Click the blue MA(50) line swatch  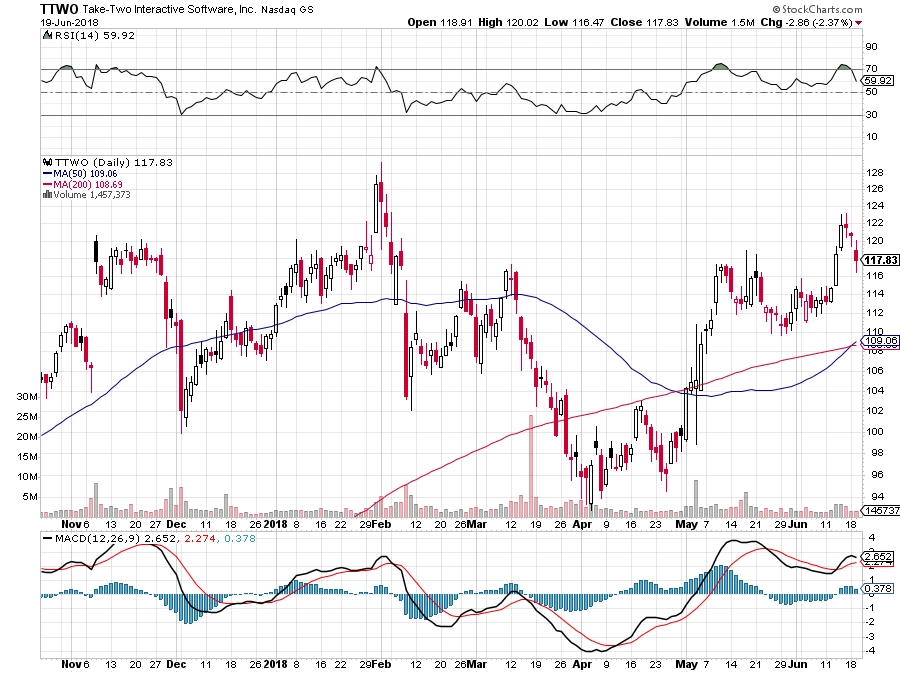pyautogui.click(x=48, y=173)
